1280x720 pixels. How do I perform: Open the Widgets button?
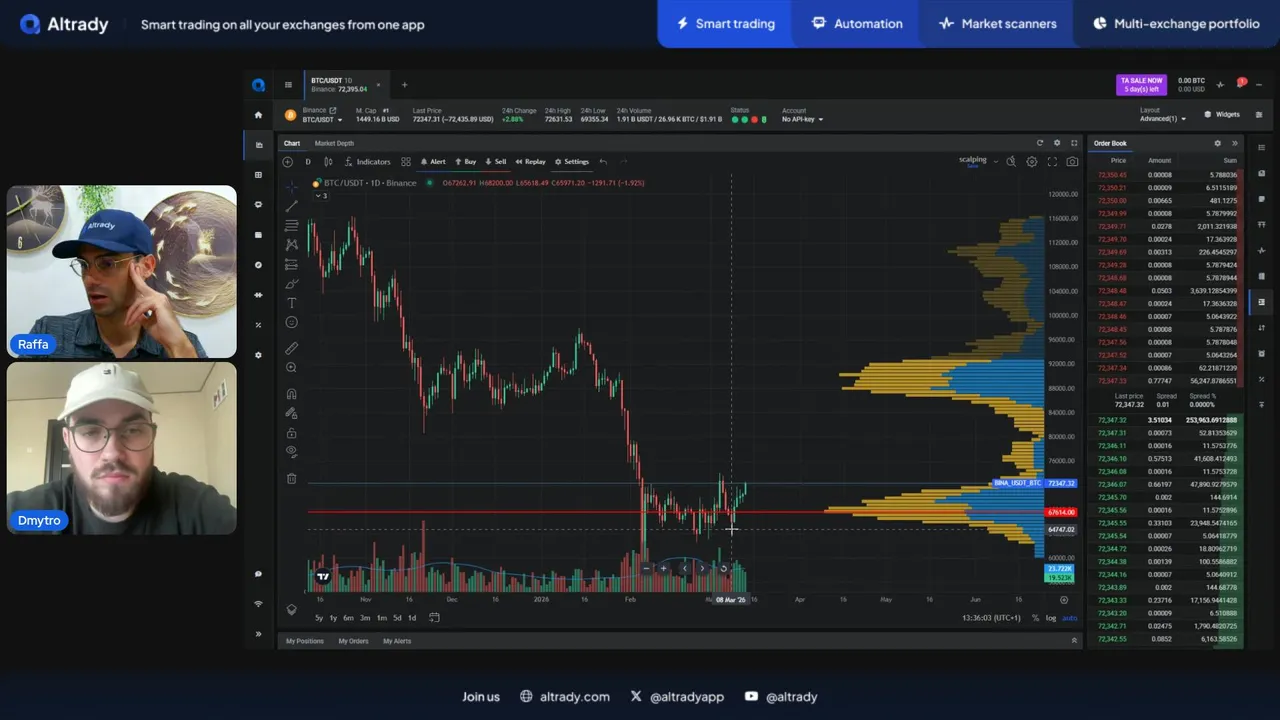(1222, 115)
